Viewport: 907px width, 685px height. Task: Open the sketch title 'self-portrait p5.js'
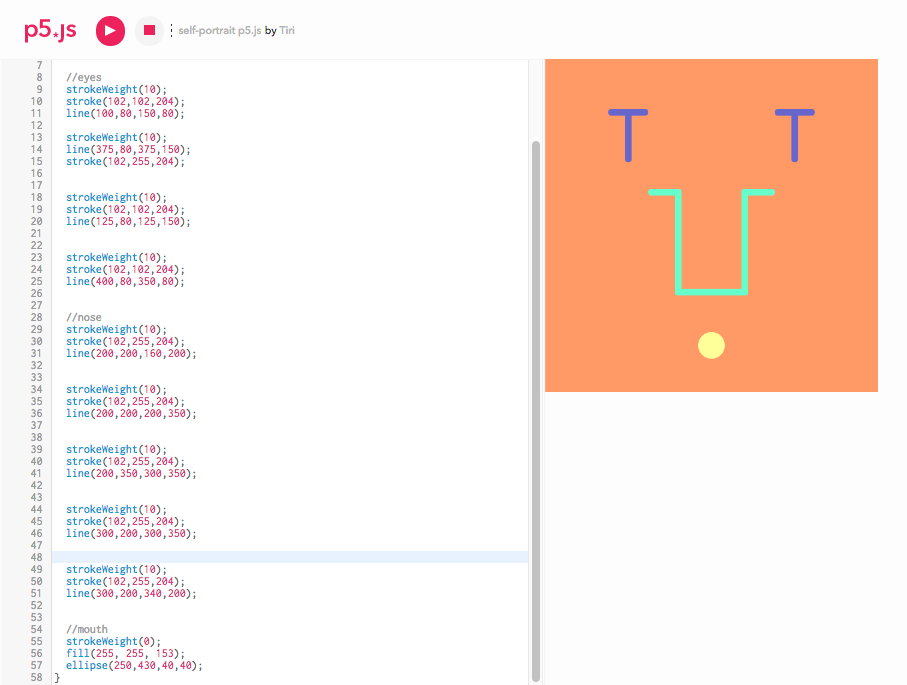coord(219,30)
